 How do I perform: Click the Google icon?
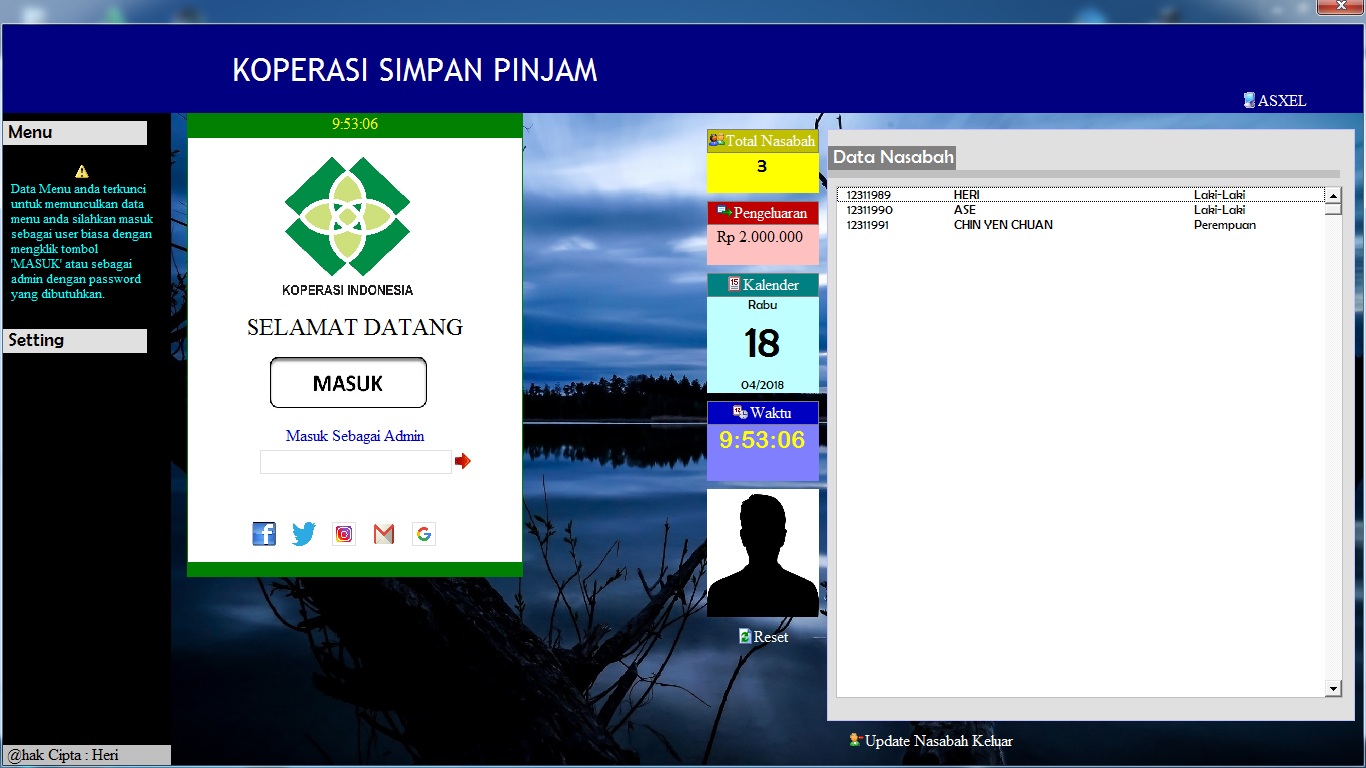[x=423, y=533]
